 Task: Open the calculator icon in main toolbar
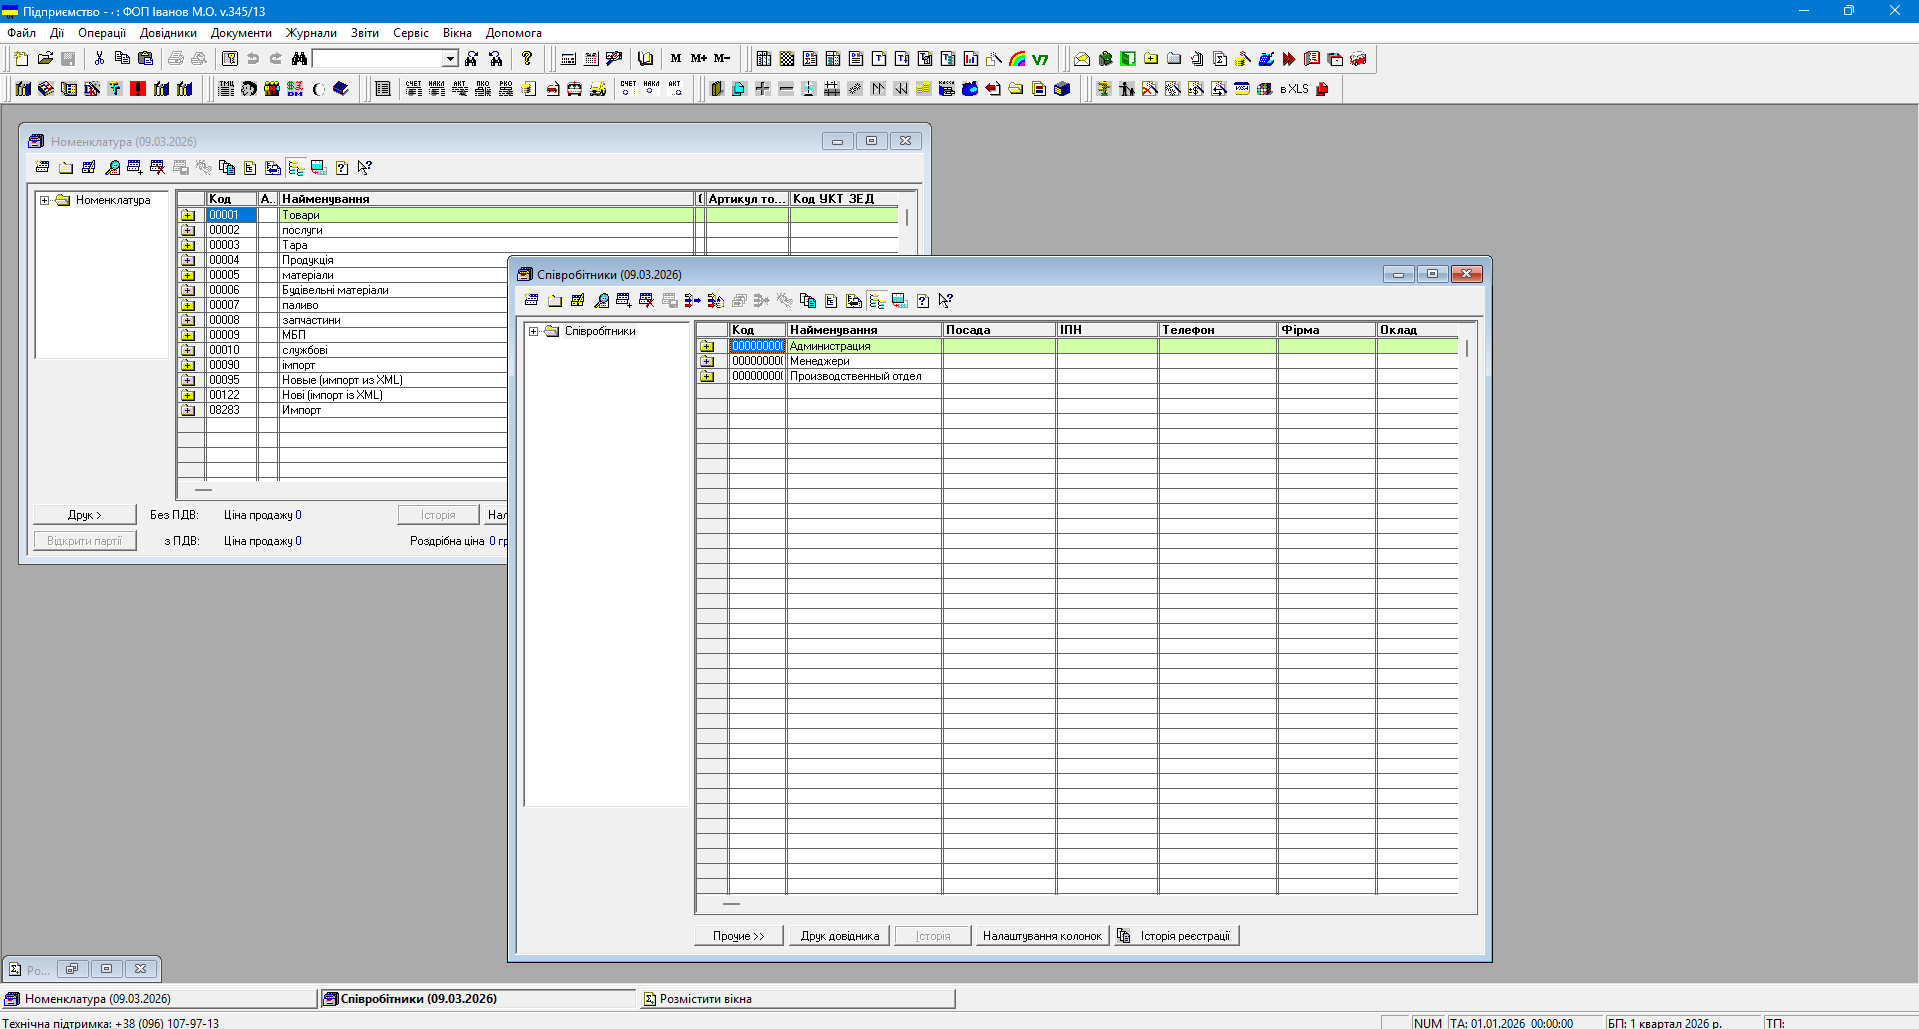pos(568,59)
